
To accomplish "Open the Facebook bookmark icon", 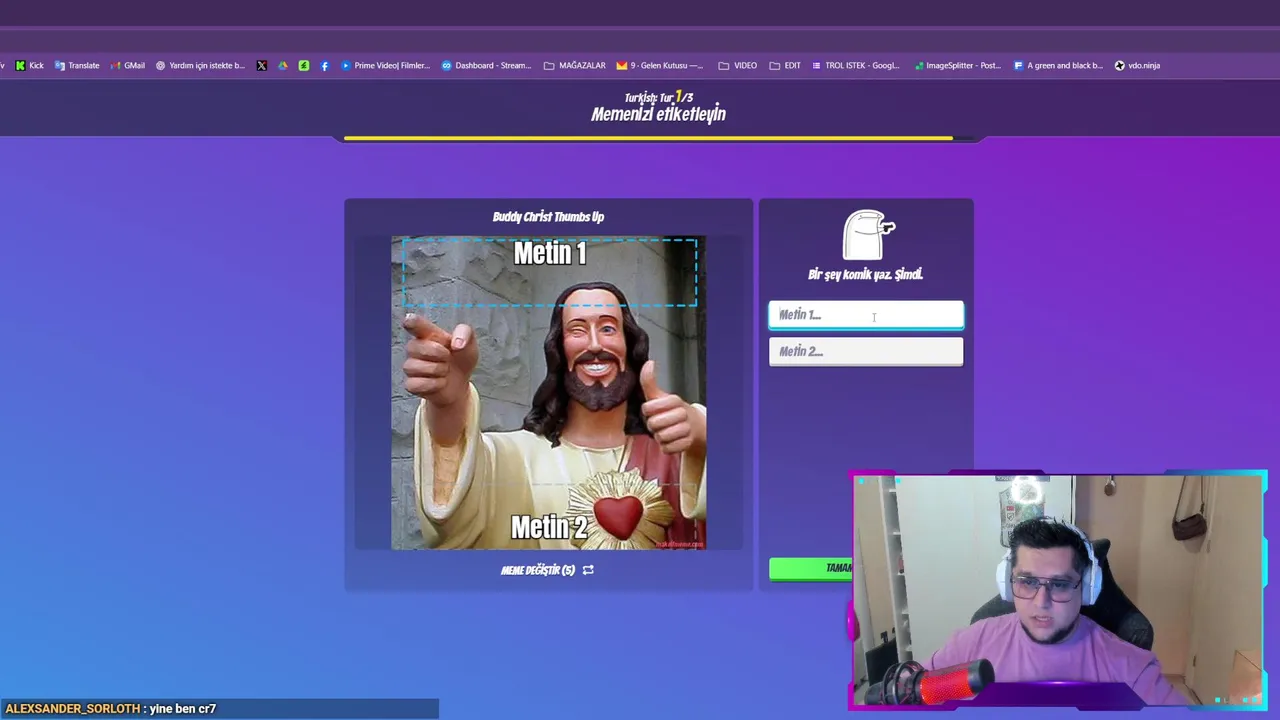I will [324, 65].
